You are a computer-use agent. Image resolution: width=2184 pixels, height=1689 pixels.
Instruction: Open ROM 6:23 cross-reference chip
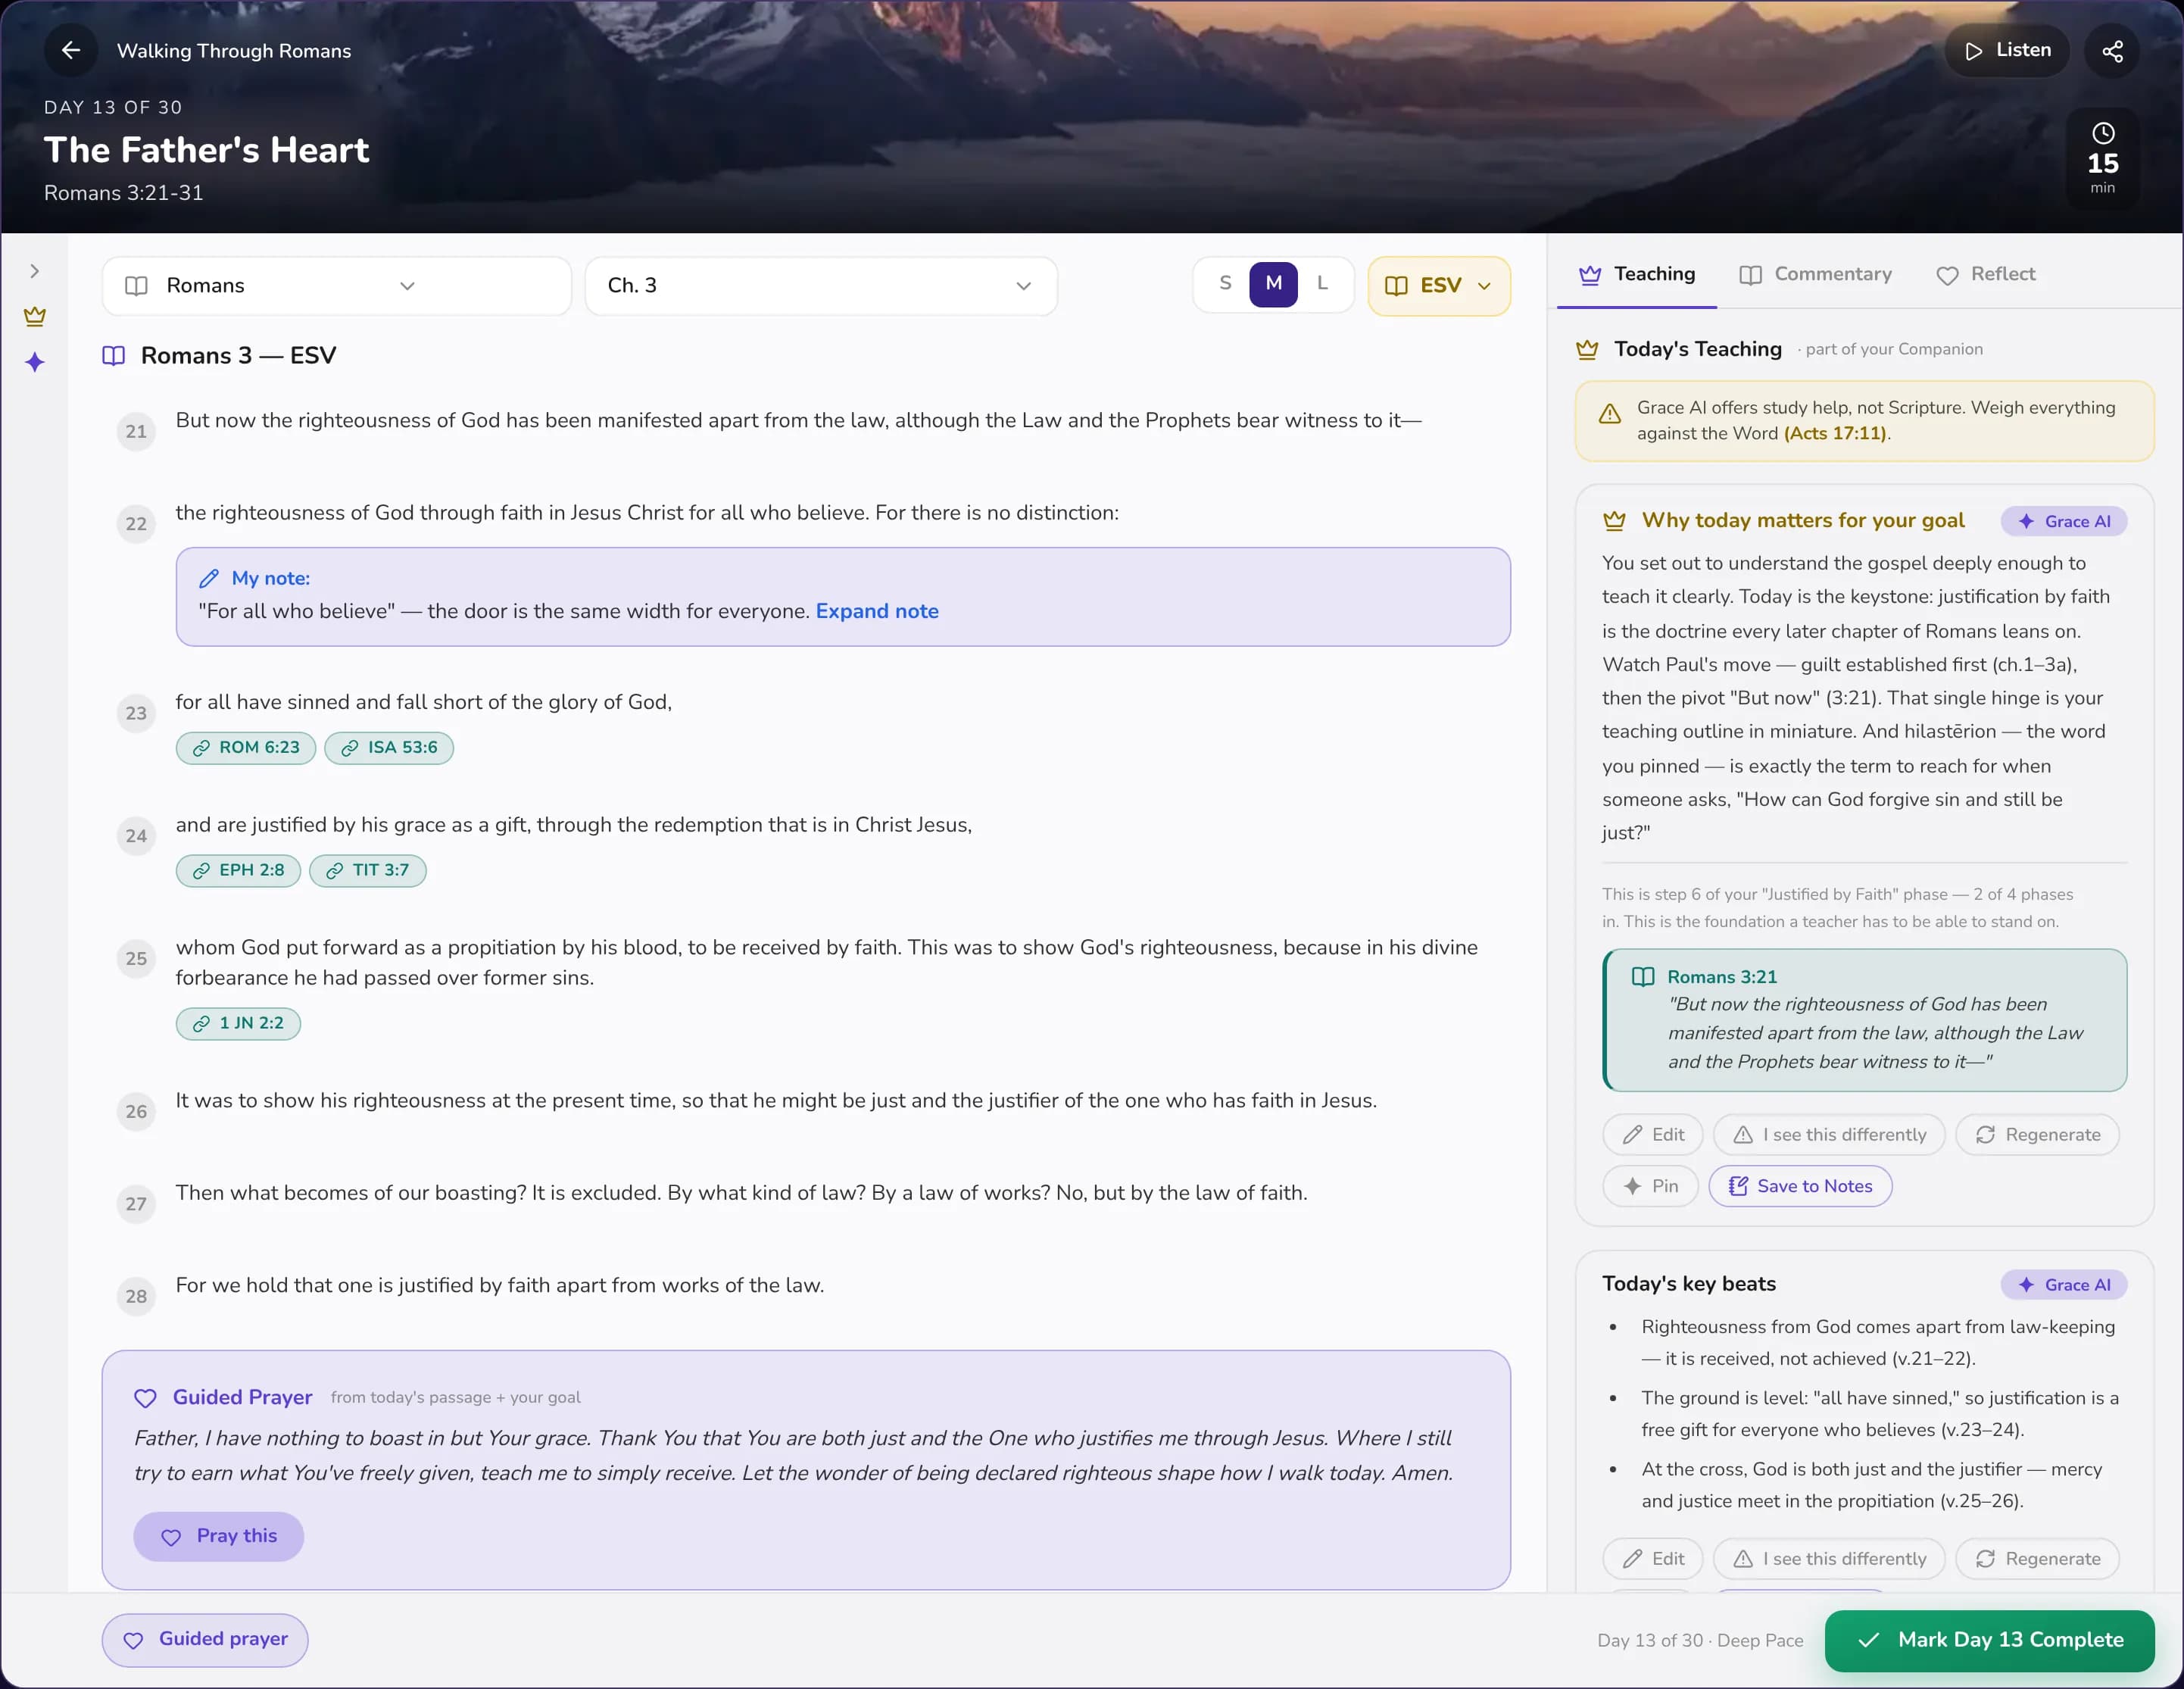tap(246, 748)
